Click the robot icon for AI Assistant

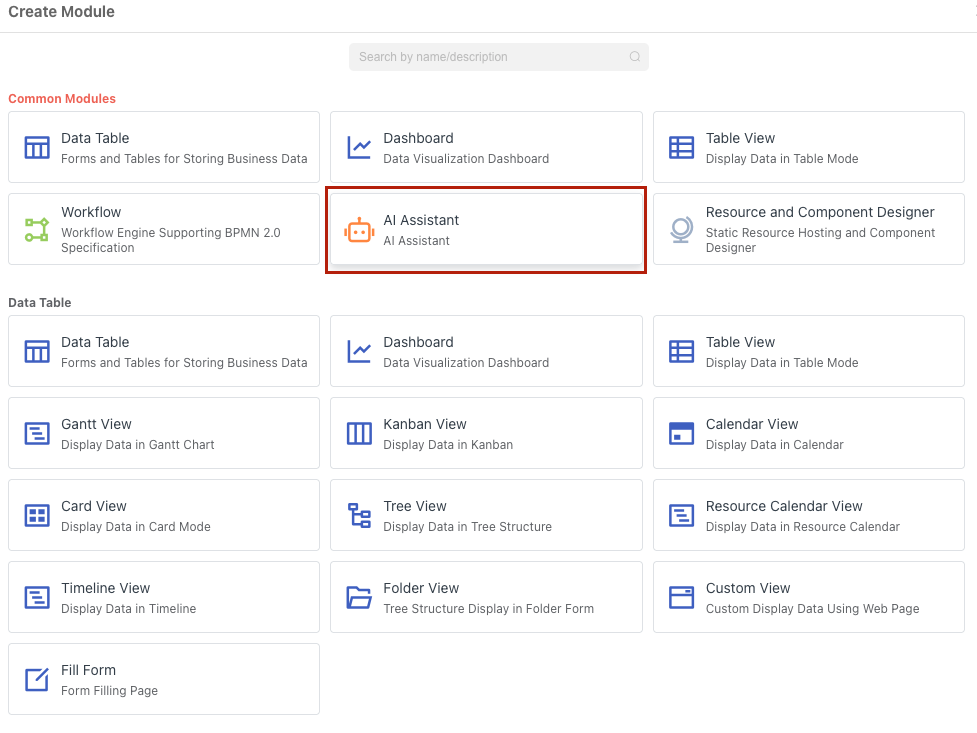pos(359,230)
